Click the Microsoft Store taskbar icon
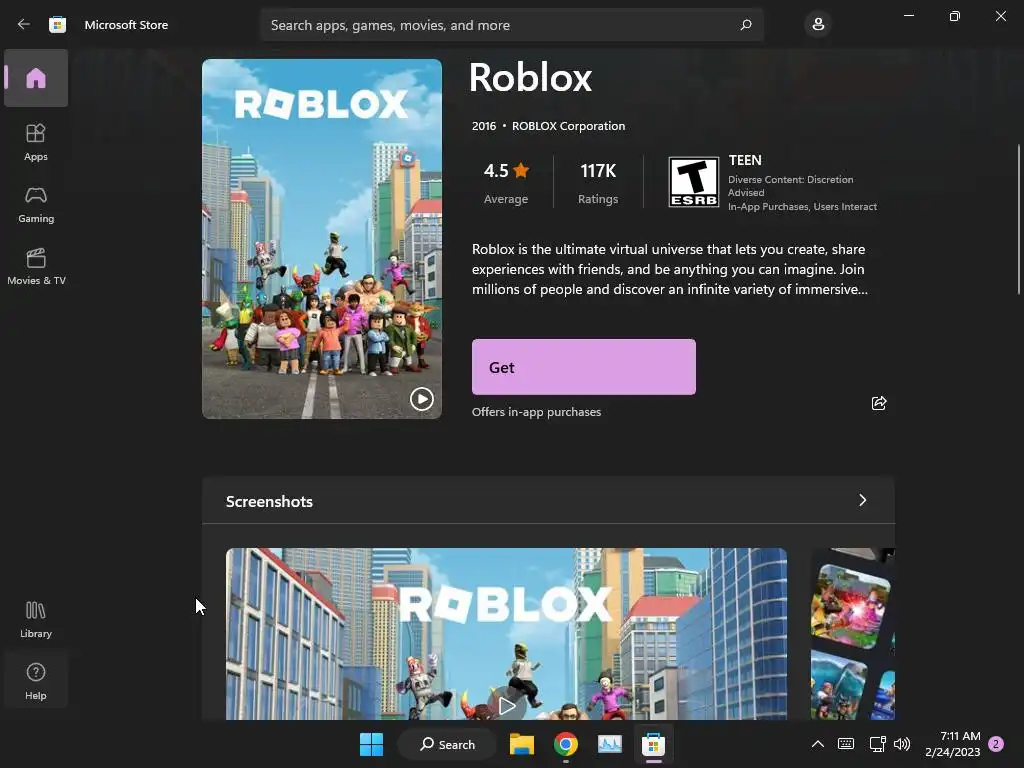Screen dimensions: 1024x768 653,744
